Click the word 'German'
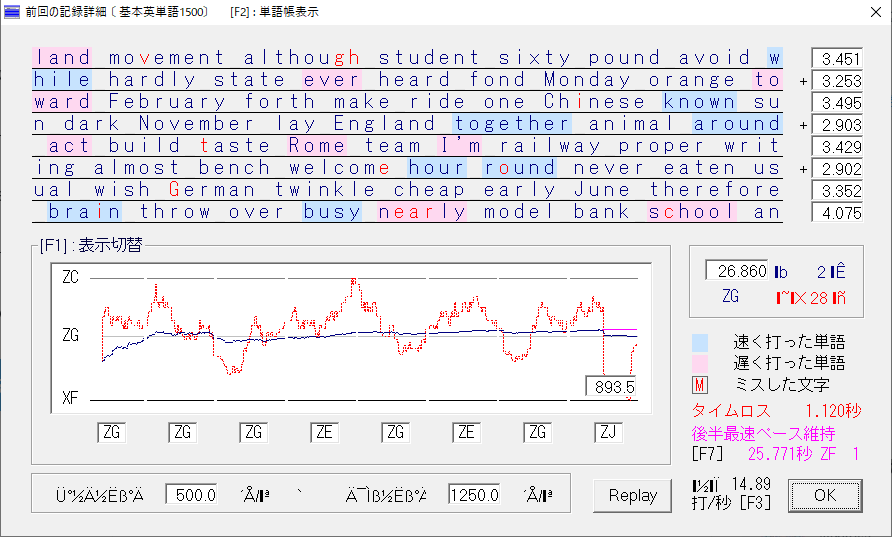 tap(212, 189)
